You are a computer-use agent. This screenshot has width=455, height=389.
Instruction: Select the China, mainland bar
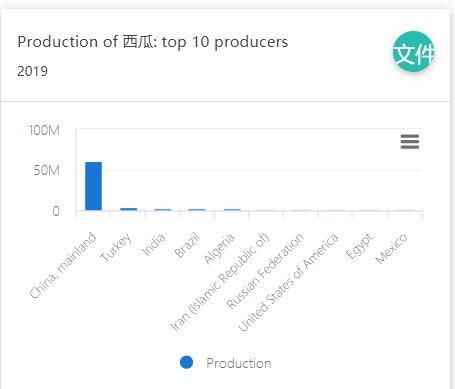pos(93,186)
